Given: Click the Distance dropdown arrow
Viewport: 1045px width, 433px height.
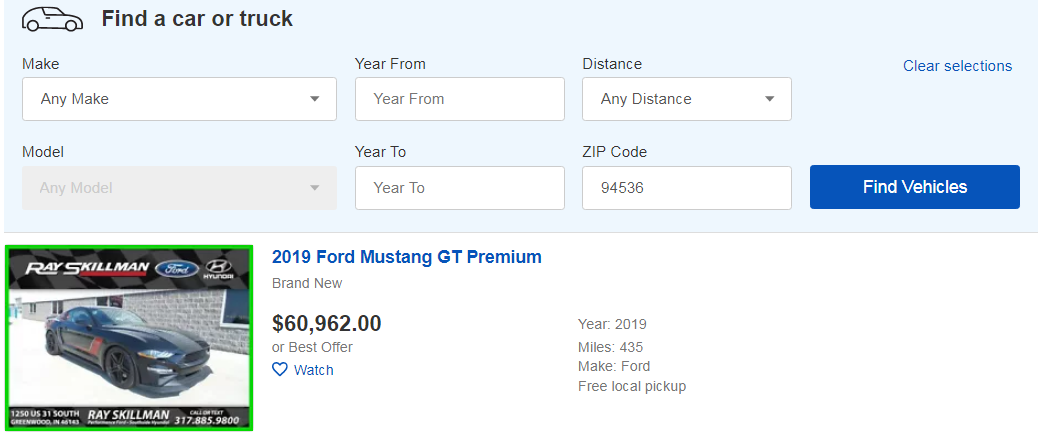Looking at the screenshot, I should pyautogui.click(x=770, y=99).
